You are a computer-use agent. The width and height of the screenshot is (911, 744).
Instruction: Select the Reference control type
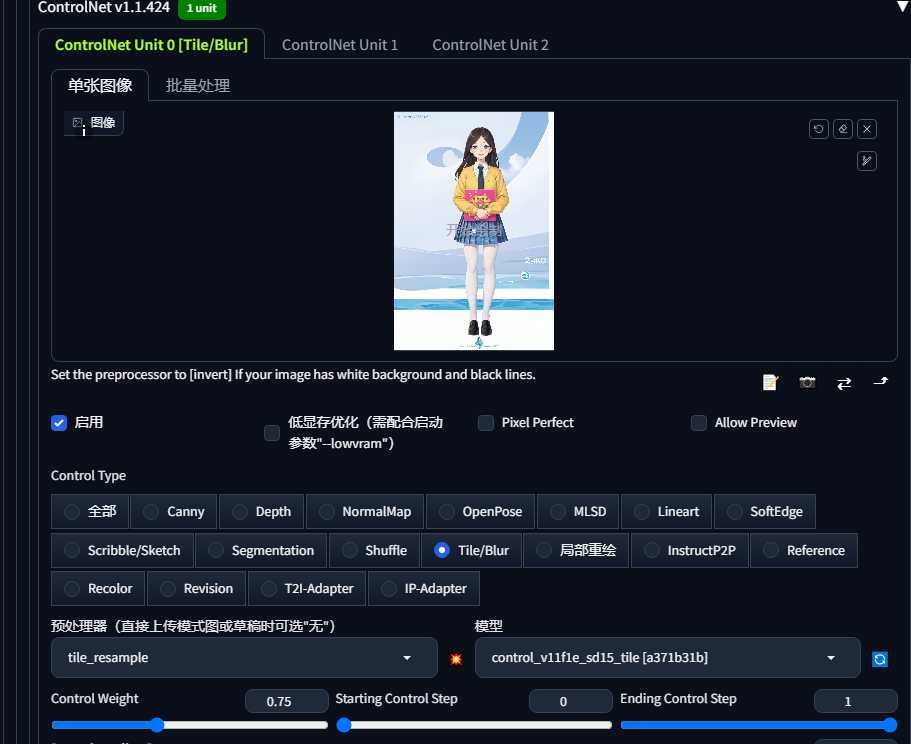pyautogui.click(x=804, y=551)
